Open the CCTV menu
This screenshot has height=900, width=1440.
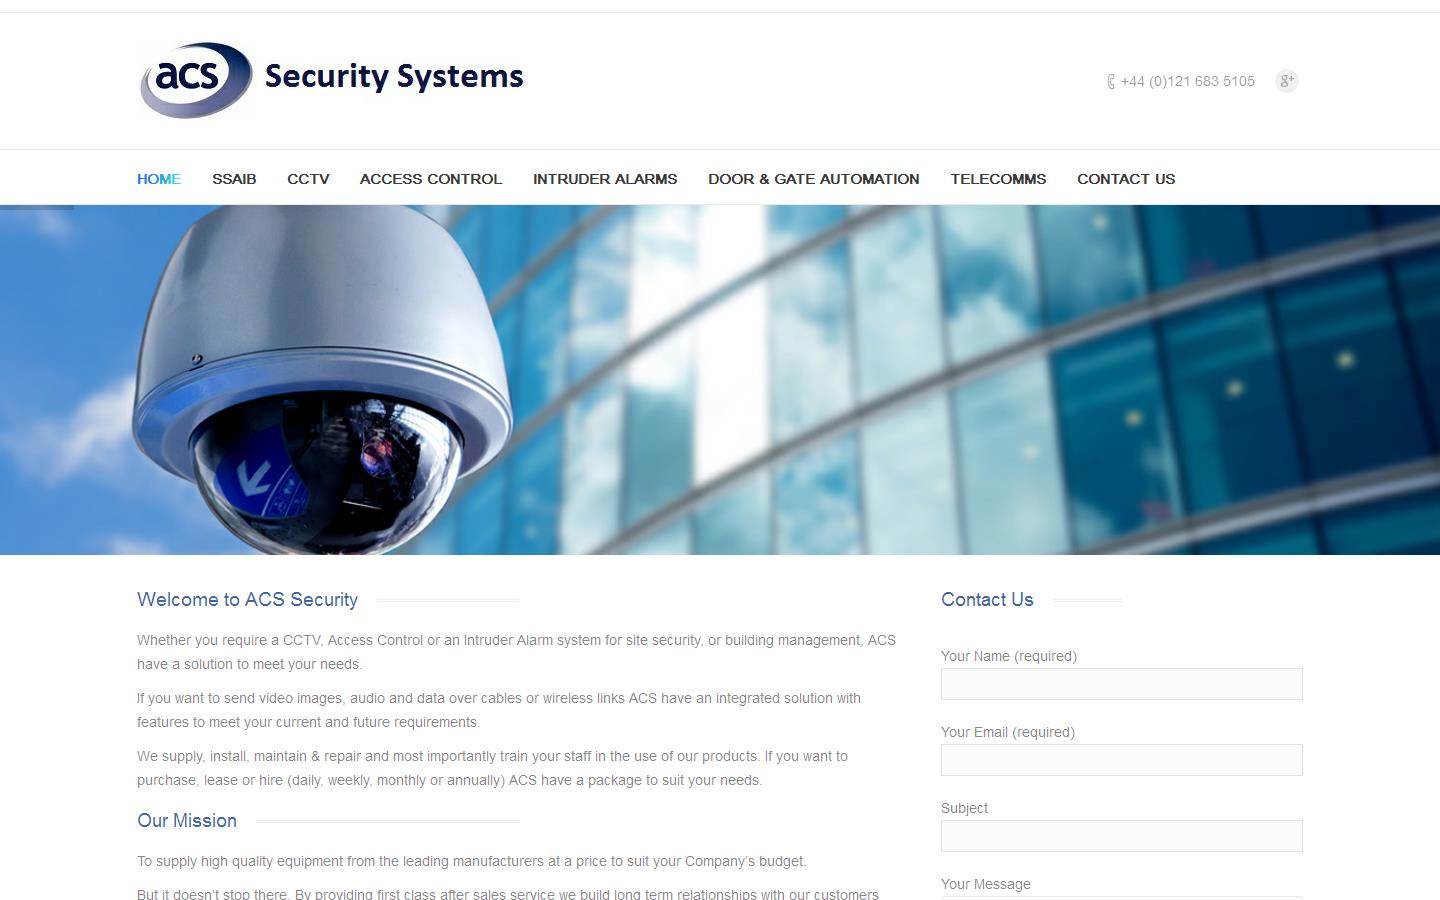[x=308, y=179]
